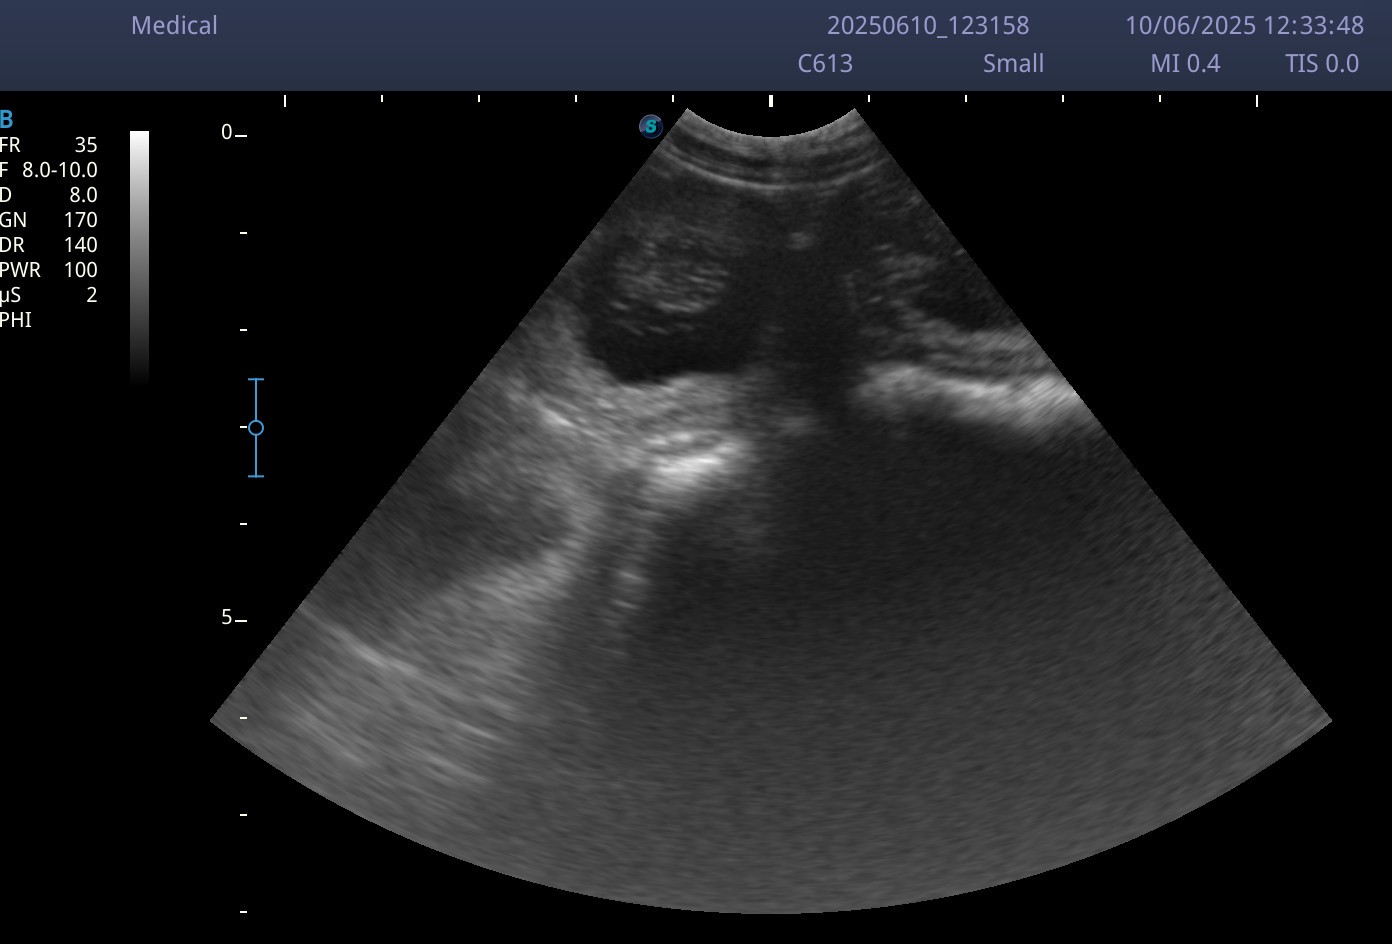
Task: Select the MI 0.4 indicator
Action: point(1185,64)
